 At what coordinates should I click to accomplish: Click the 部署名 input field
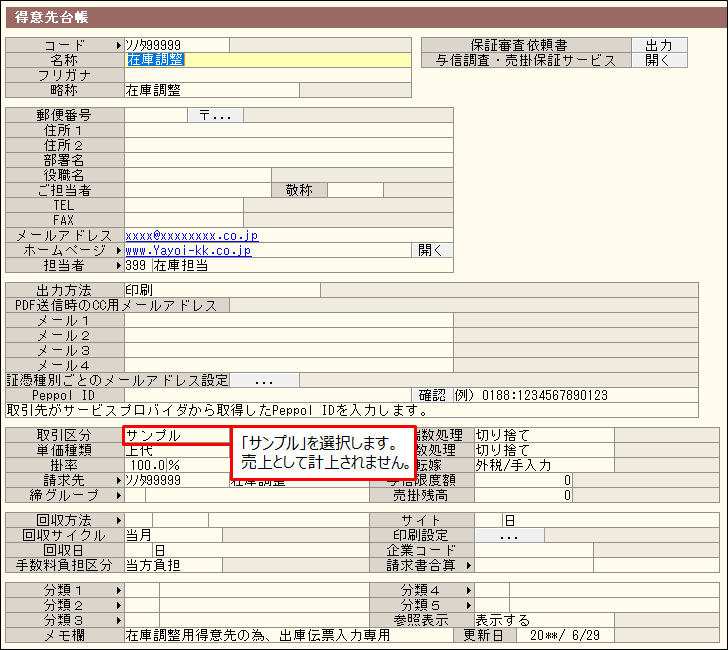pyautogui.click(x=289, y=160)
